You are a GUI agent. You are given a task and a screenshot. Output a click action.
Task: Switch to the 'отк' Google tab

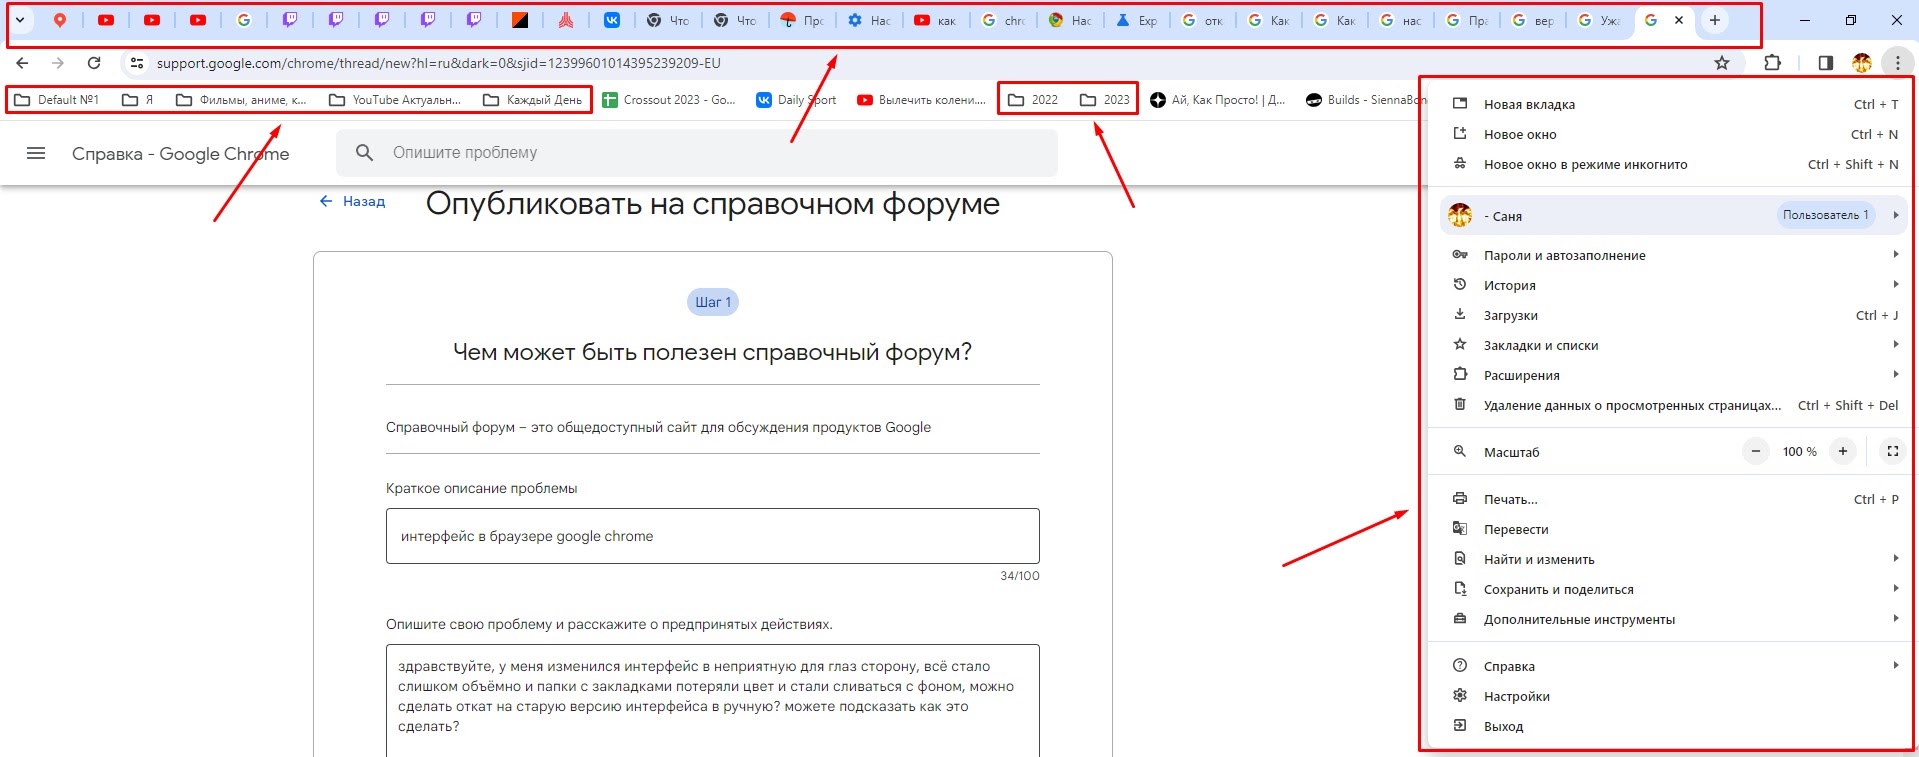[1203, 20]
